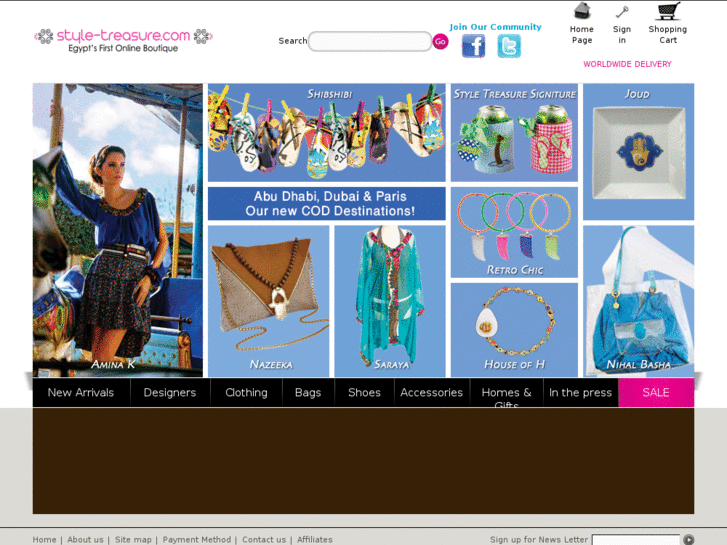
Task: Open the Homes & Gifts menu
Action: (506, 393)
